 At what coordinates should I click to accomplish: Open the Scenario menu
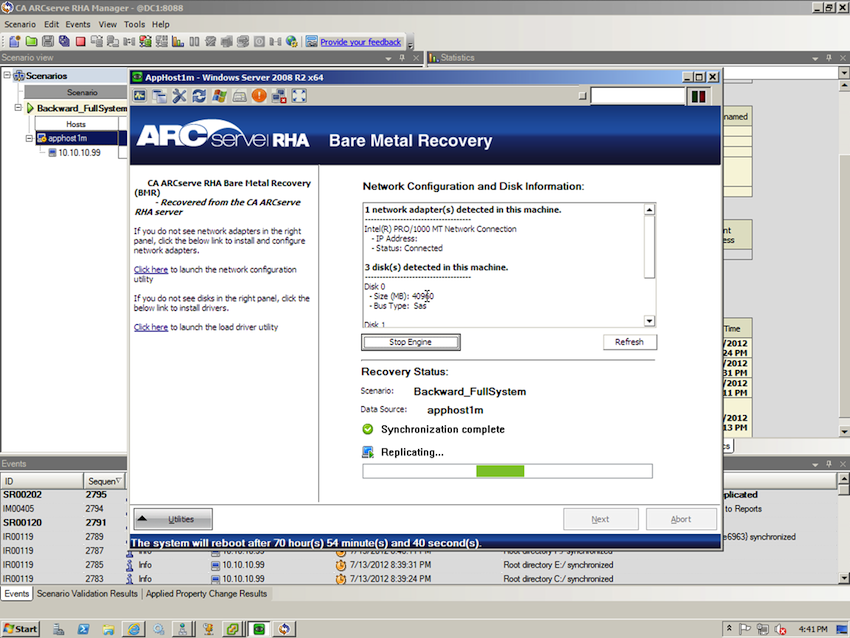pos(20,24)
